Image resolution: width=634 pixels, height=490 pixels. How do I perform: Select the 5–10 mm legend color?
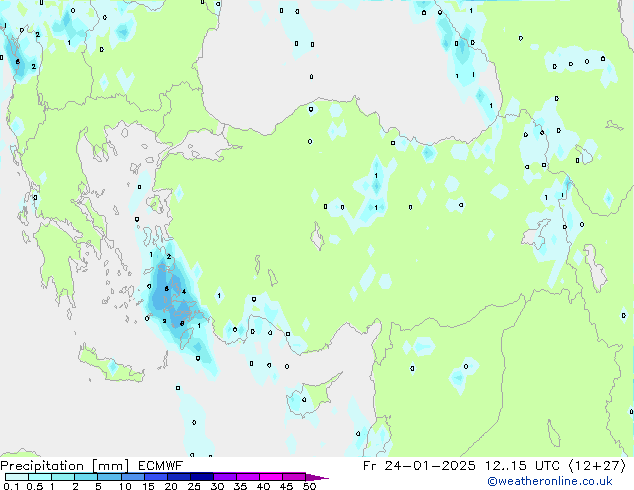click(109, 477)
